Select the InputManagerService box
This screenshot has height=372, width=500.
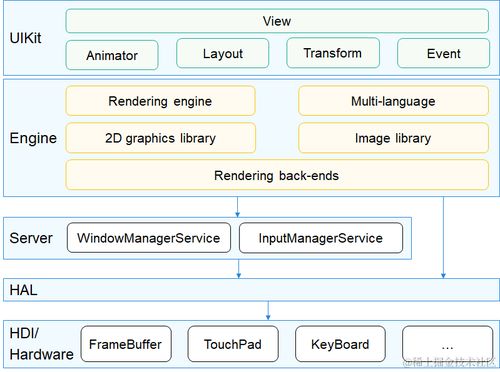coord(321,238)
